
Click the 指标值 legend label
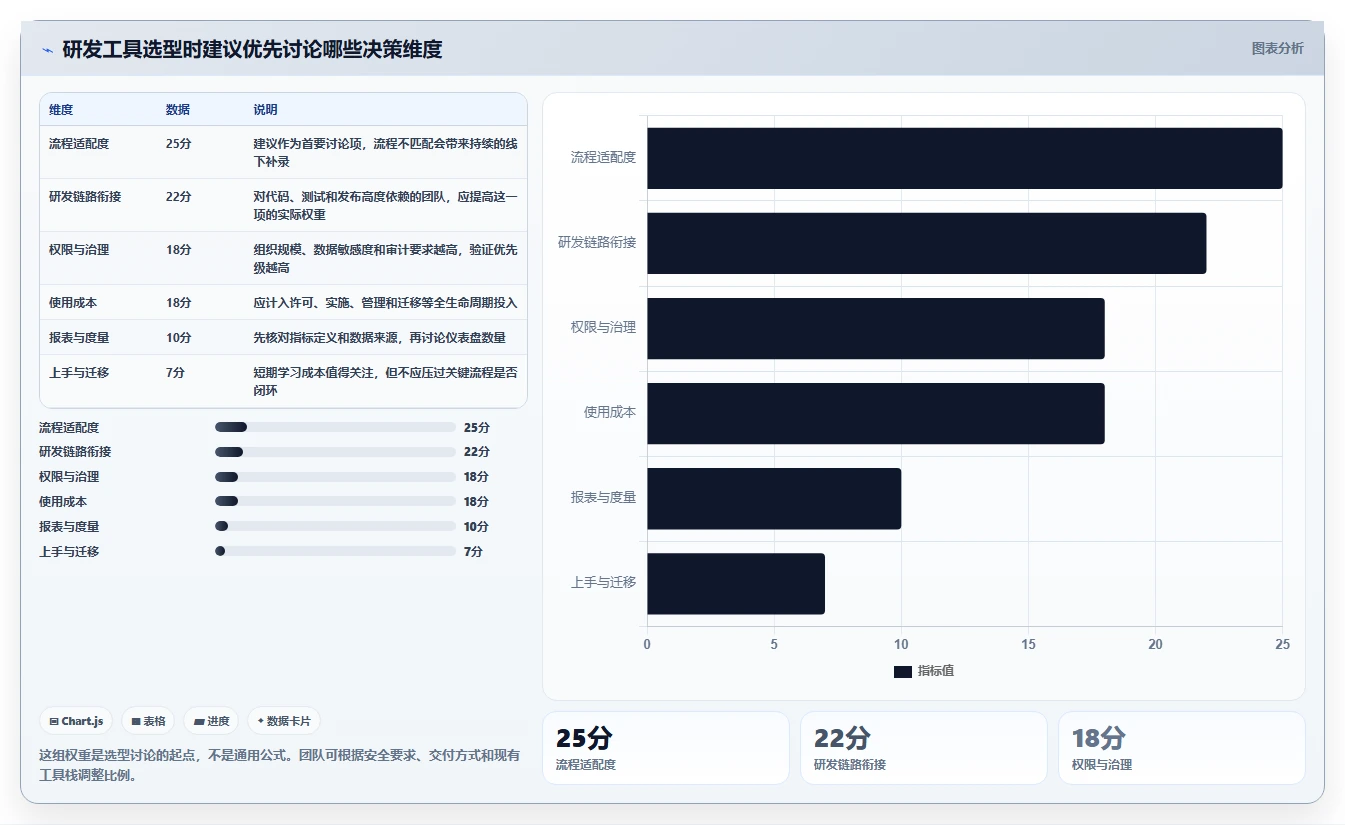(936, 672)
